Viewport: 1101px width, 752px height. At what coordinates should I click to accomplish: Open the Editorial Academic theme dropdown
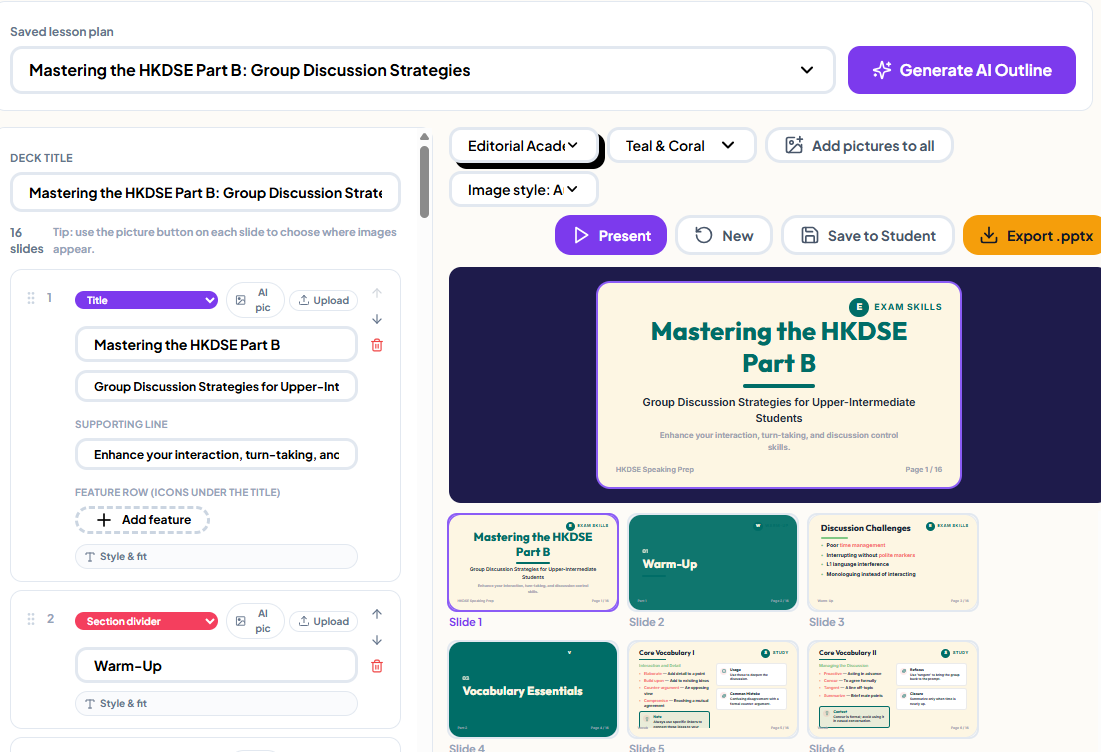(524, 145)
